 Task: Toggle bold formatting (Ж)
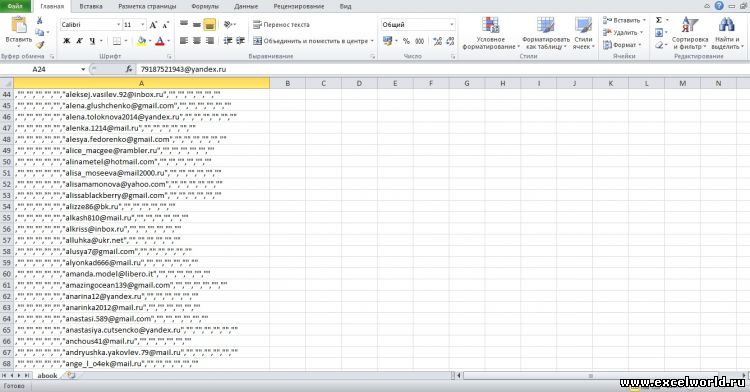pyautogui.click(x=66, y=41)
